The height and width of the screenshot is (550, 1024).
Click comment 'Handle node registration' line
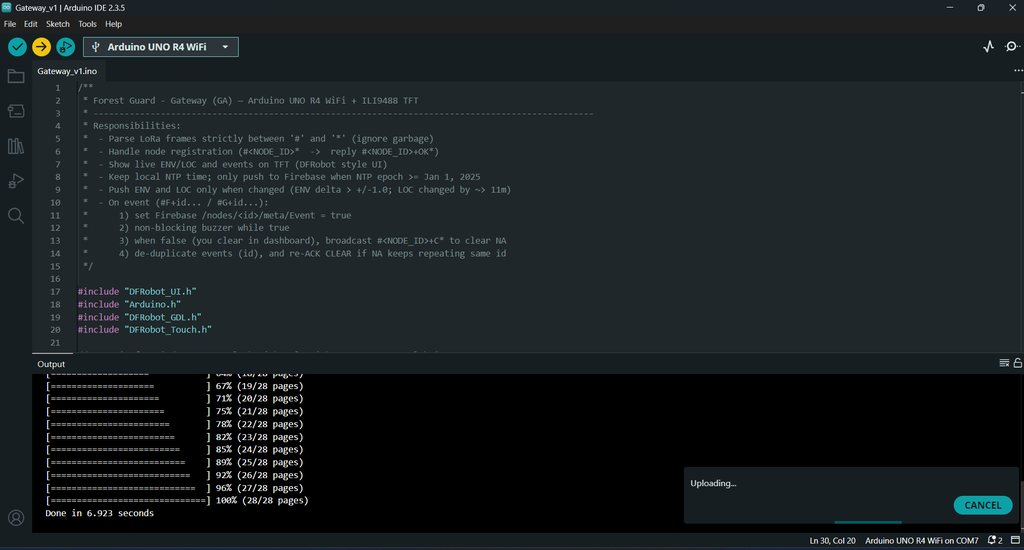(261, 152)
